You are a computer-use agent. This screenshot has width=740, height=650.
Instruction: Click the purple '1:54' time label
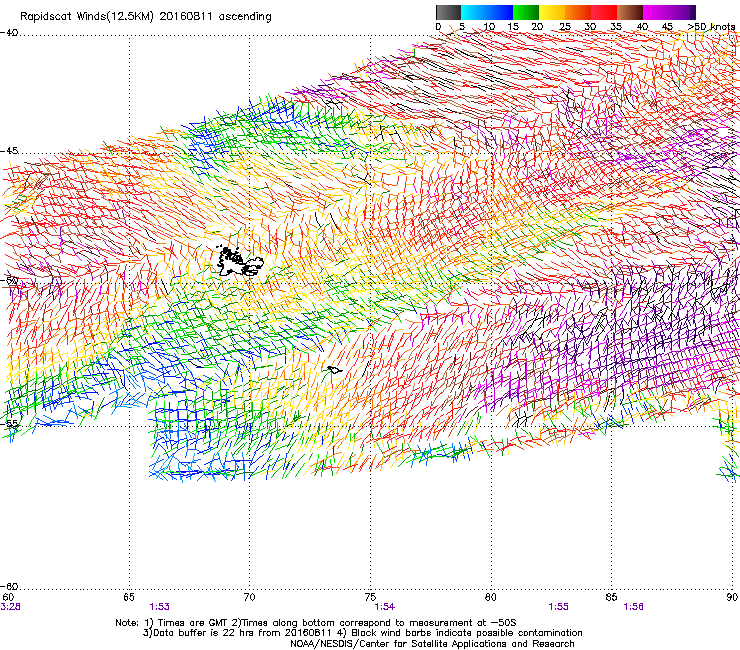click(x=385, y=607)
